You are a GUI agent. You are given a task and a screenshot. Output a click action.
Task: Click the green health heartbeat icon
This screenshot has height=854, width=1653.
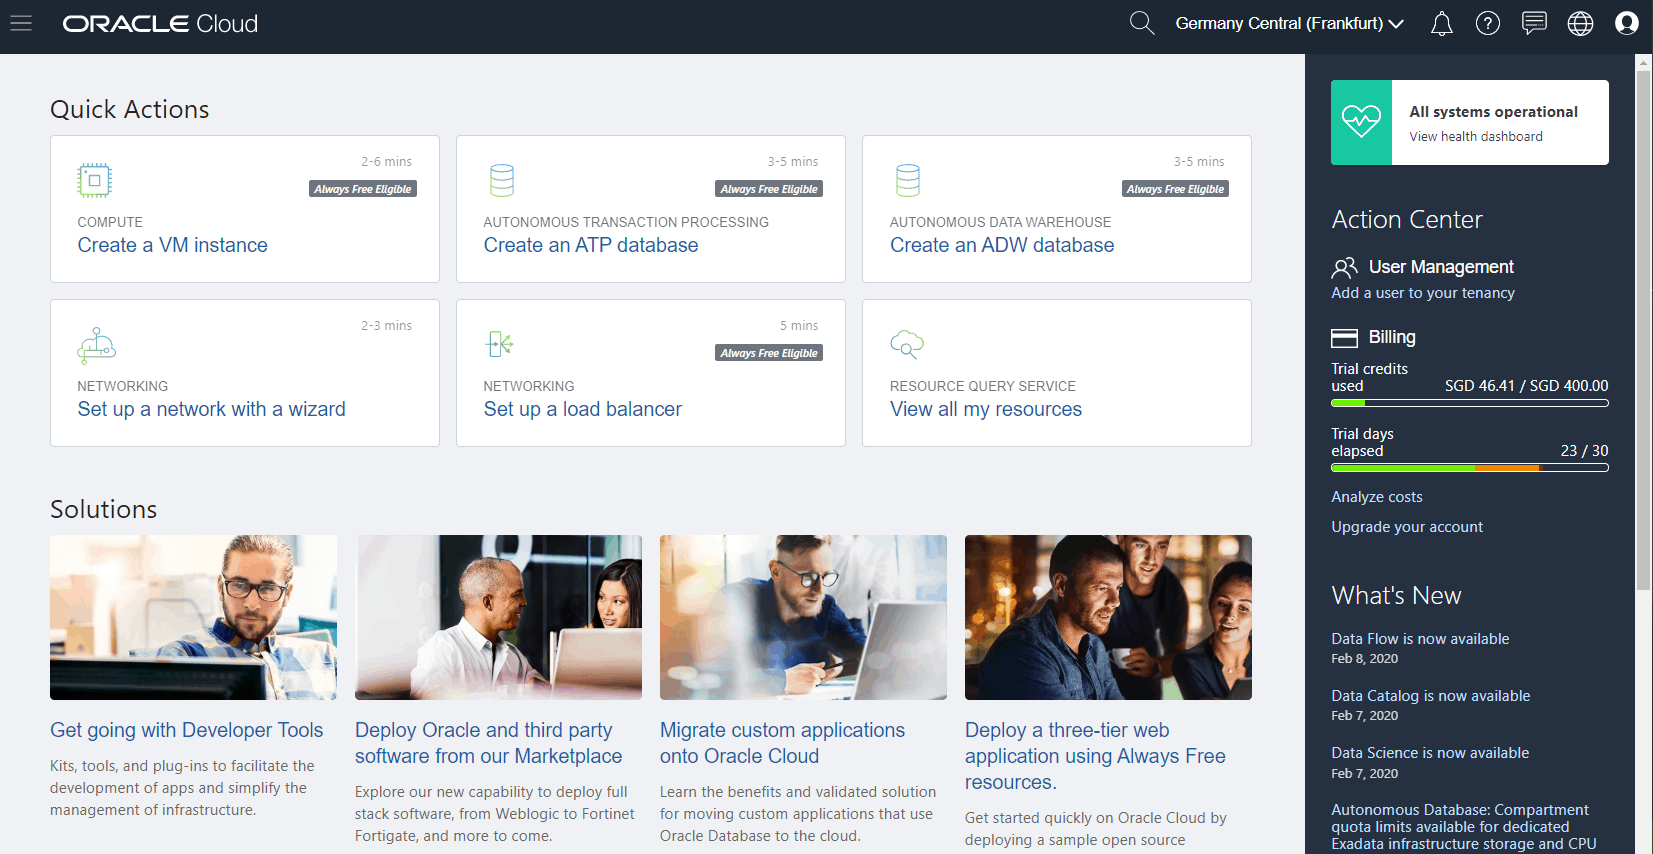1361,122
